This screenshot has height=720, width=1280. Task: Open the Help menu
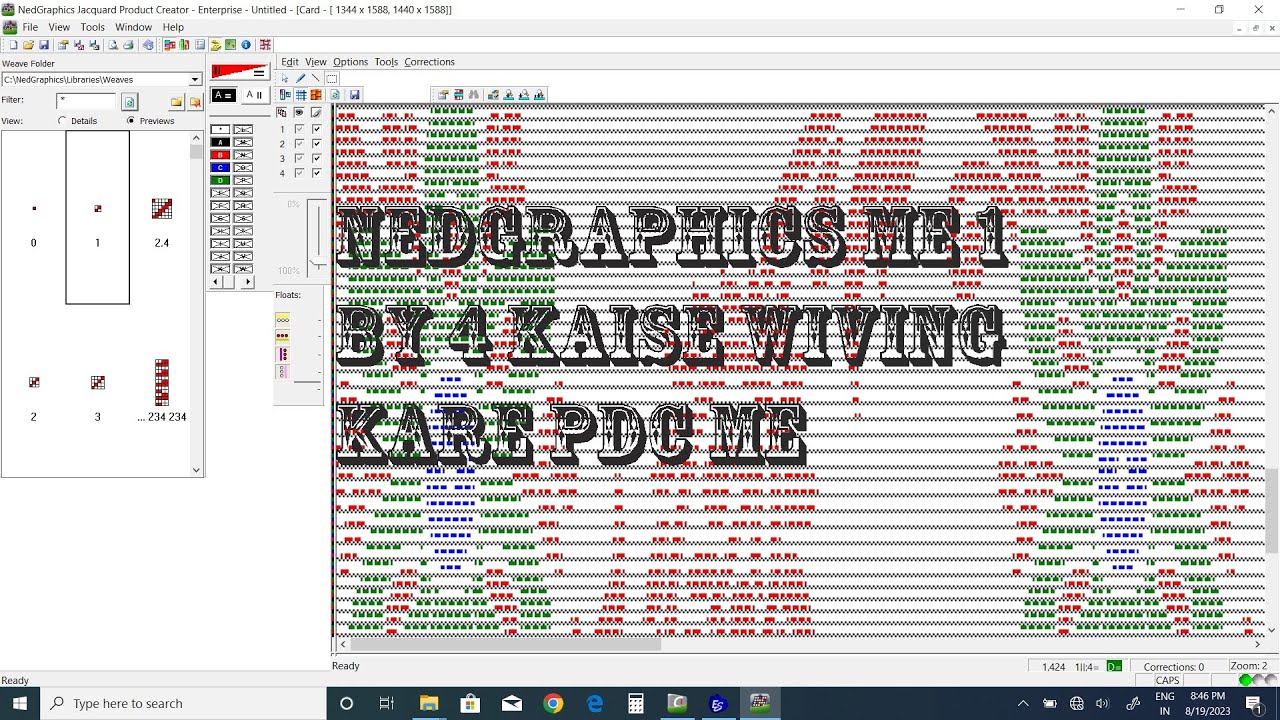[173, 27]
